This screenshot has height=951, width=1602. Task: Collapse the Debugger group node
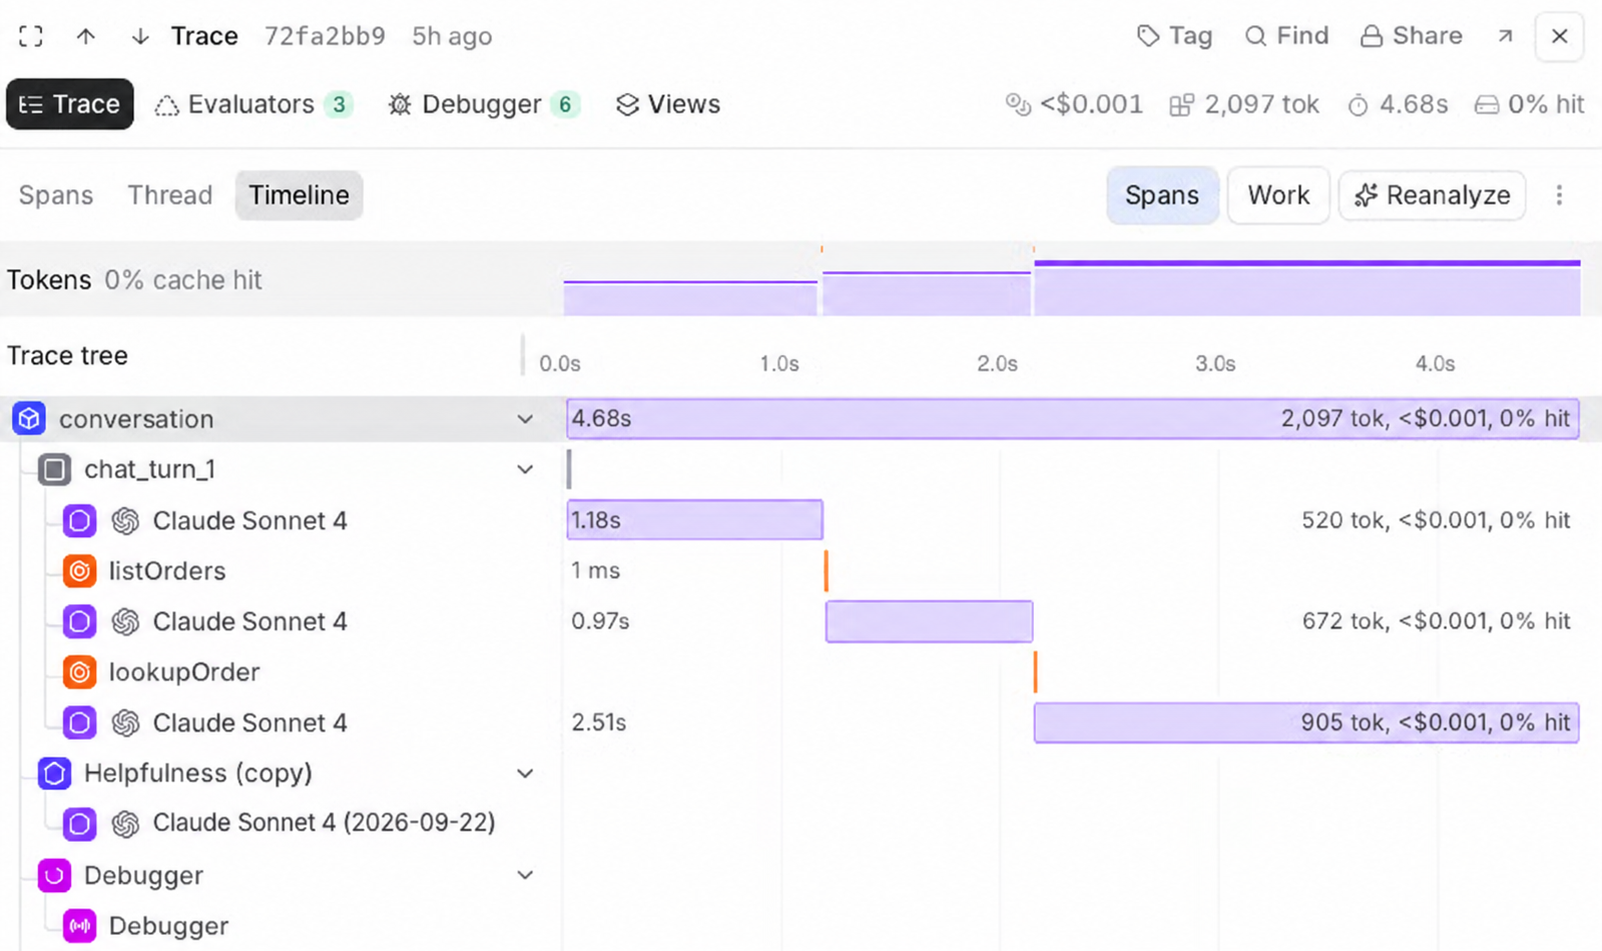[525, 875]
